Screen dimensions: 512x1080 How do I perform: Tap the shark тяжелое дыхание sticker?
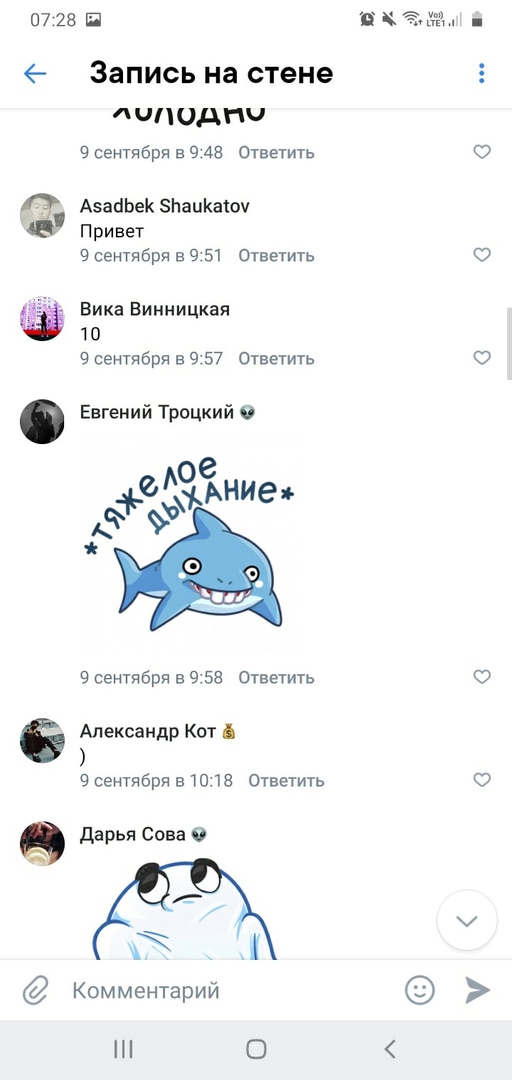pos(187,545)
